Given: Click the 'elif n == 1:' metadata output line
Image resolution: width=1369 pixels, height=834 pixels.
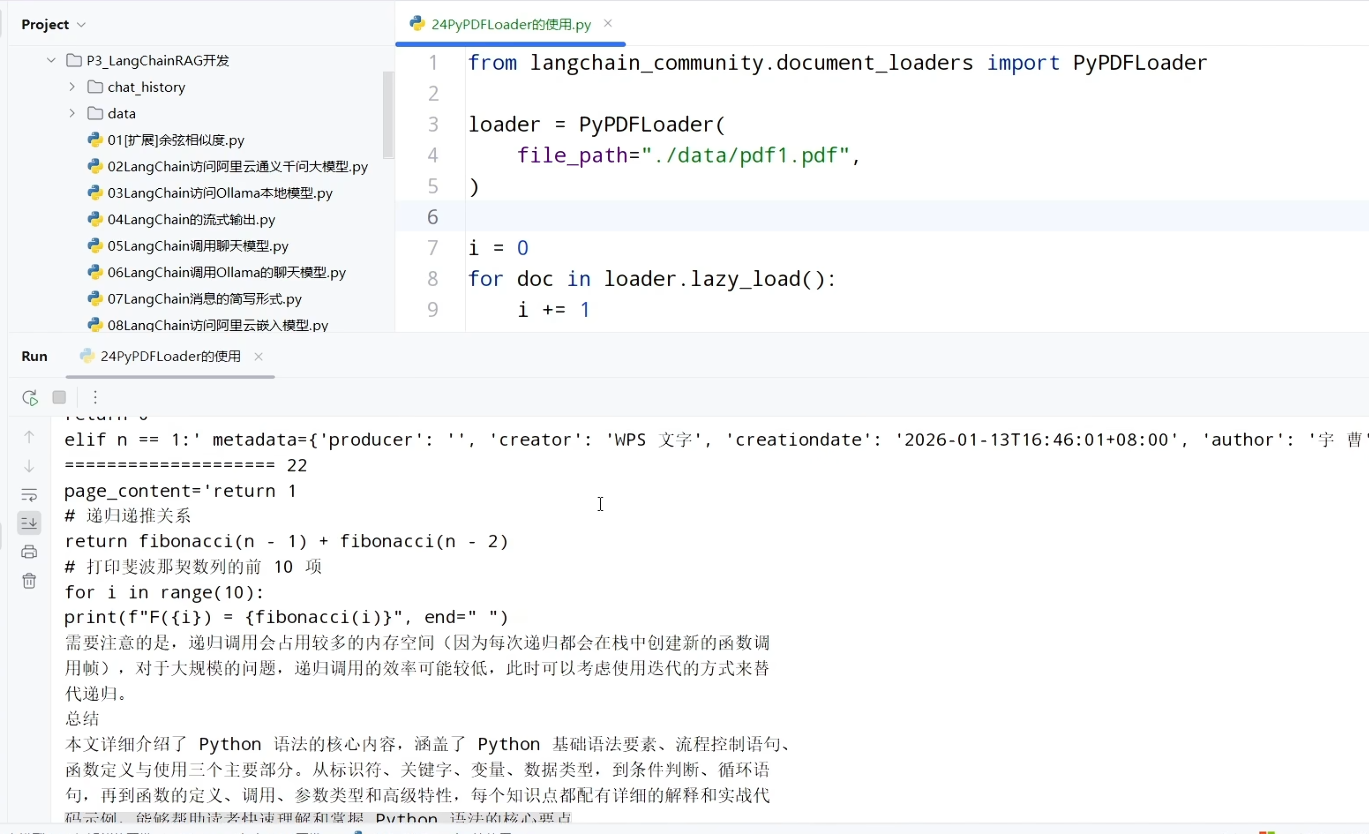Looking at the screenshot, I should click(716, 440).
